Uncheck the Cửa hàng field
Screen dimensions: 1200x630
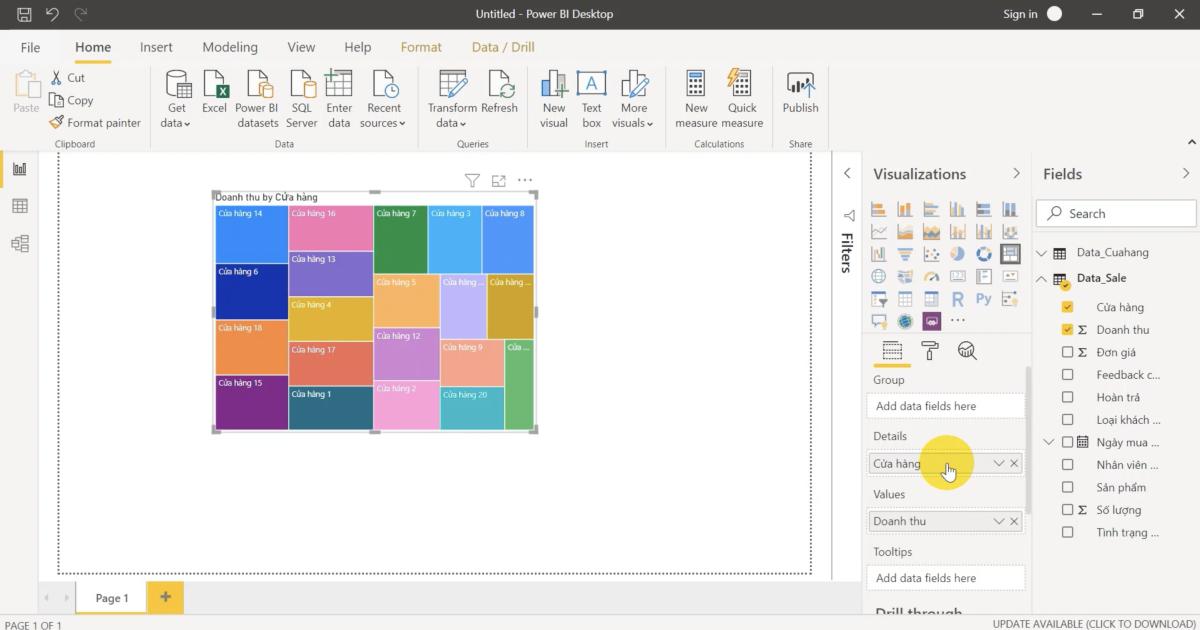point(1067,306)
